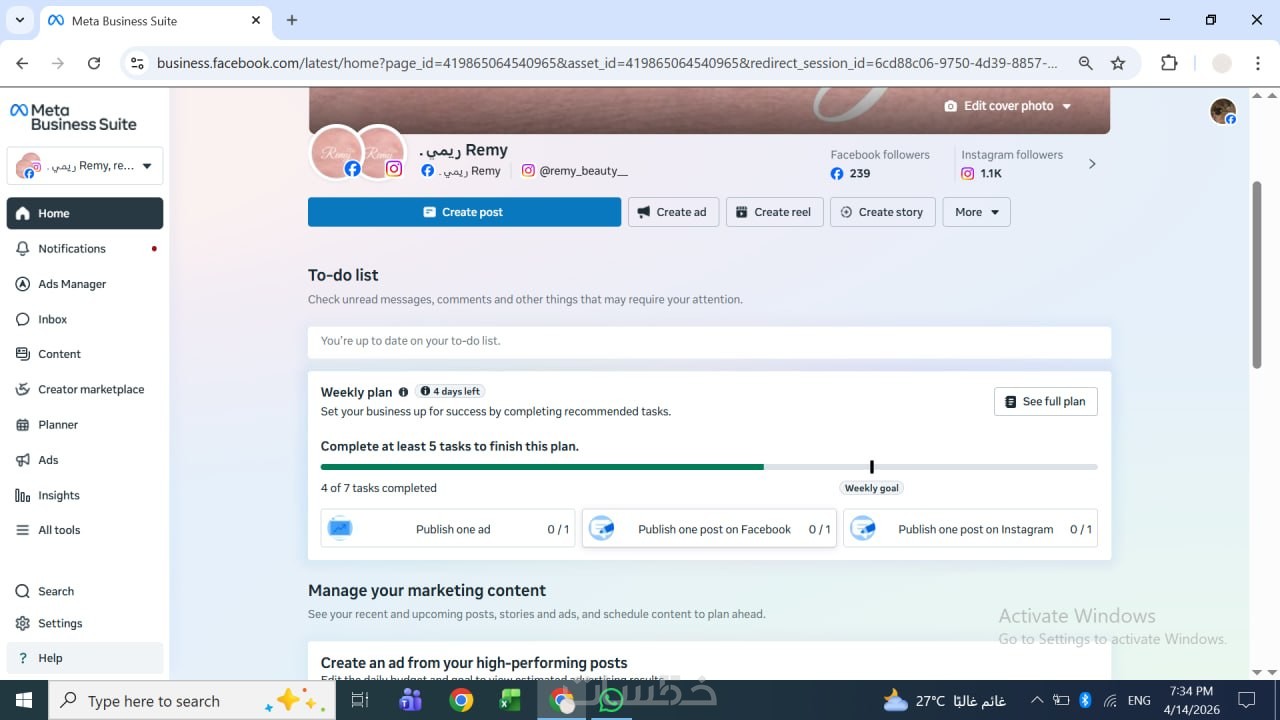Open Insights chart in sidebar
The height and width of the screenshot is (720, 1280).
pos(85,495)
